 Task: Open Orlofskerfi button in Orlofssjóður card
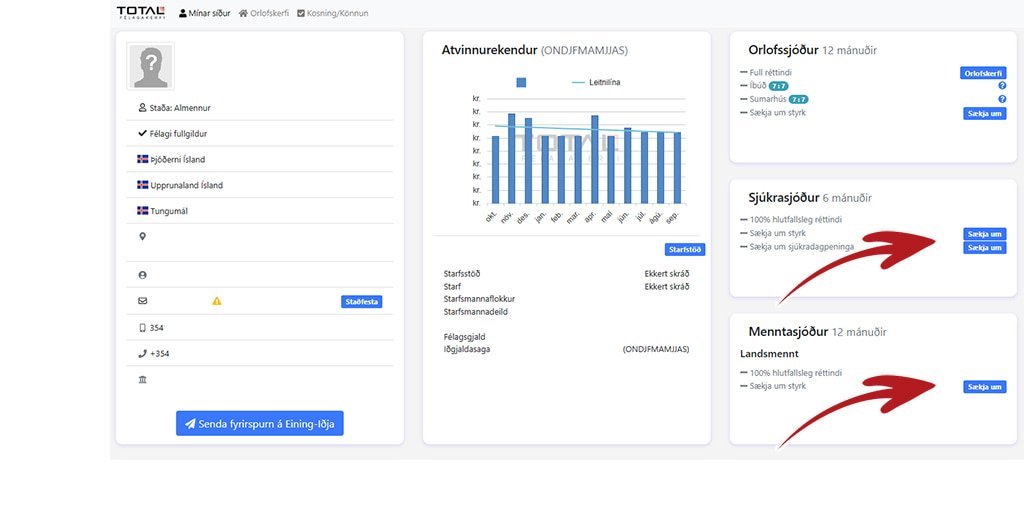coord(983,73)
